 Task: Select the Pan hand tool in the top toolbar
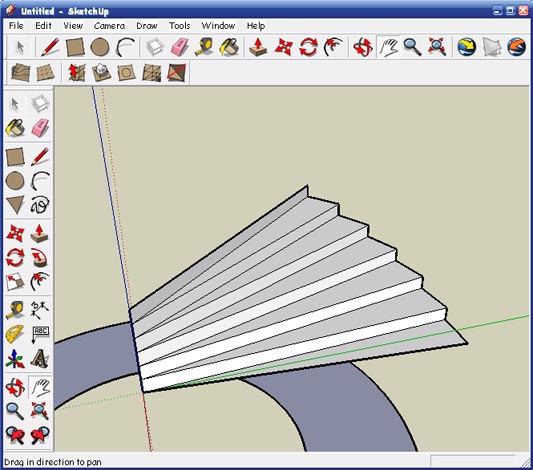388,47
